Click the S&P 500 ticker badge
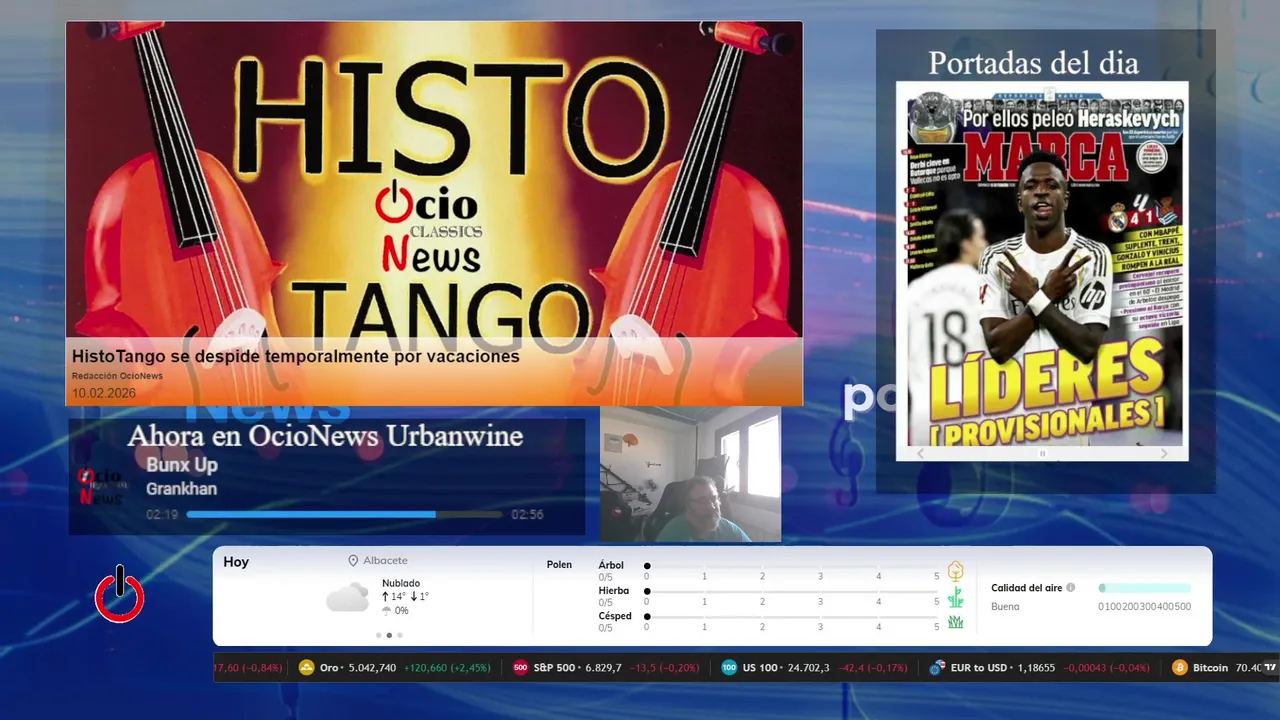Image resolution: width=1280 pixels, height=720 pixels. point(520,667)
